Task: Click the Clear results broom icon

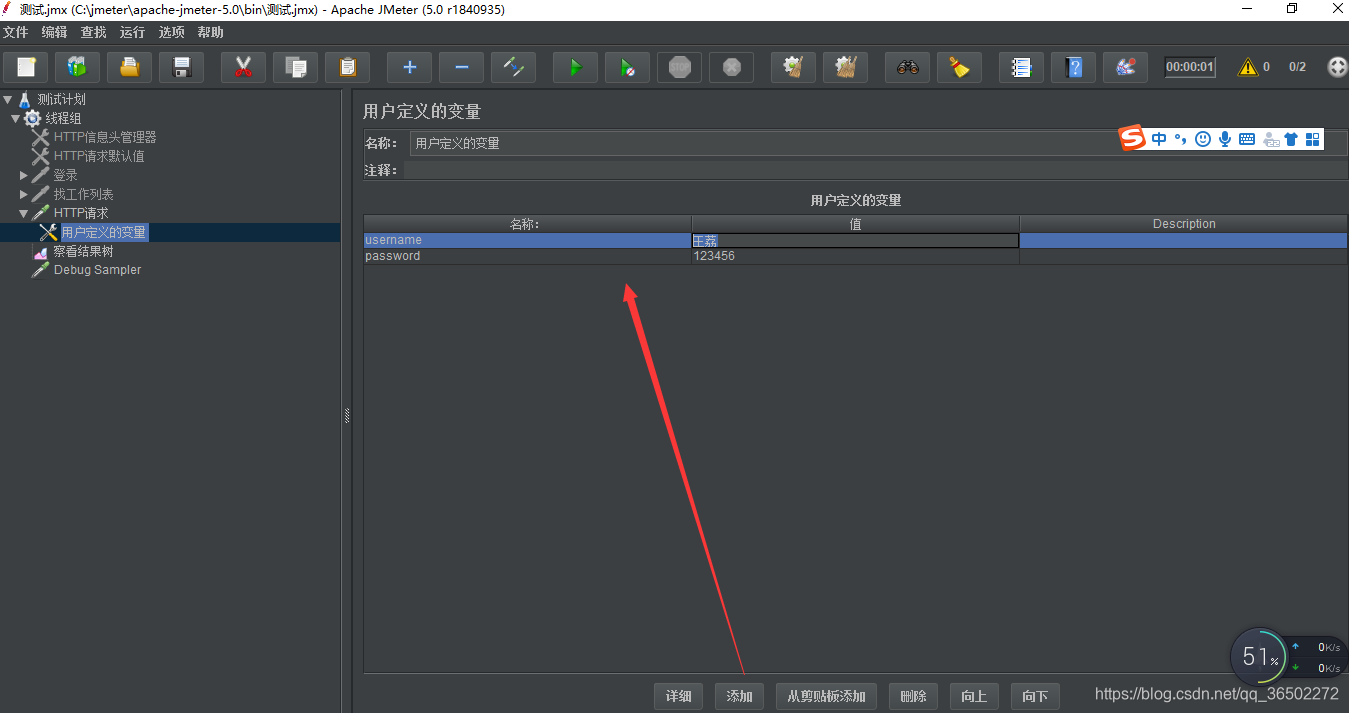Action: point(793,68)
